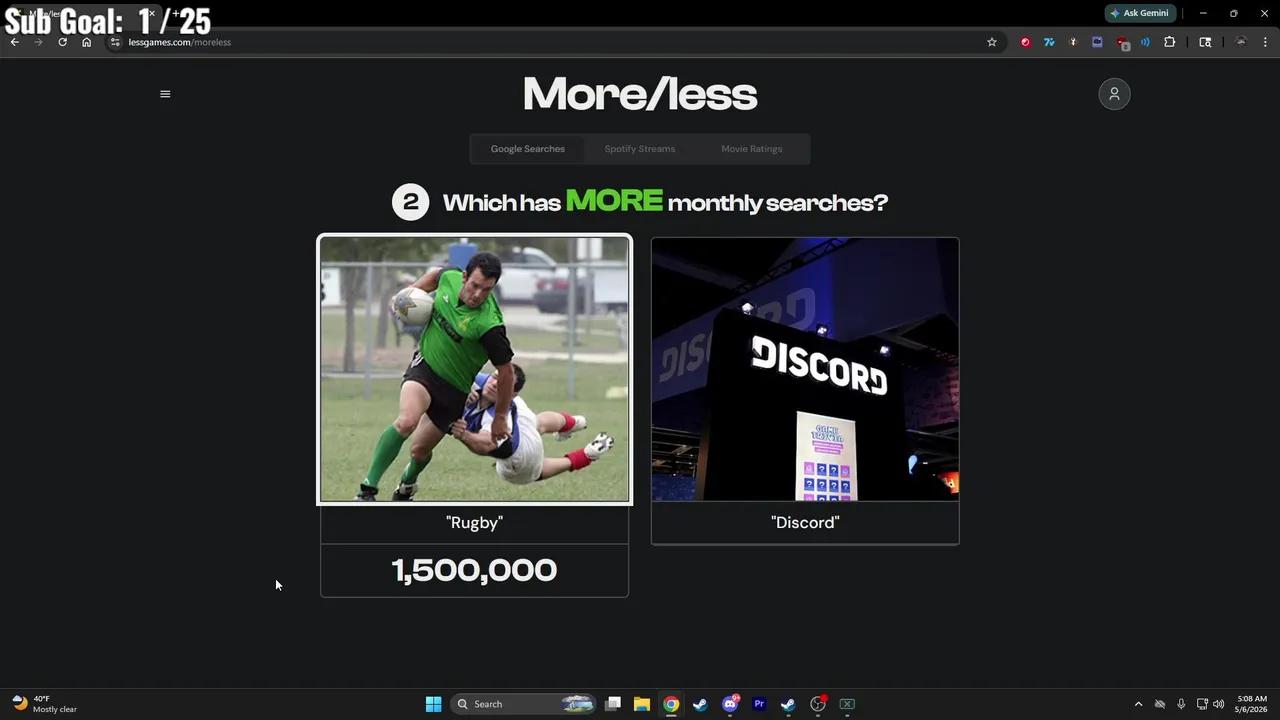Reload the page with refresh icon
Image resolution: width=1280 pixels, height=720 pixels.
[x=62, y=42]
